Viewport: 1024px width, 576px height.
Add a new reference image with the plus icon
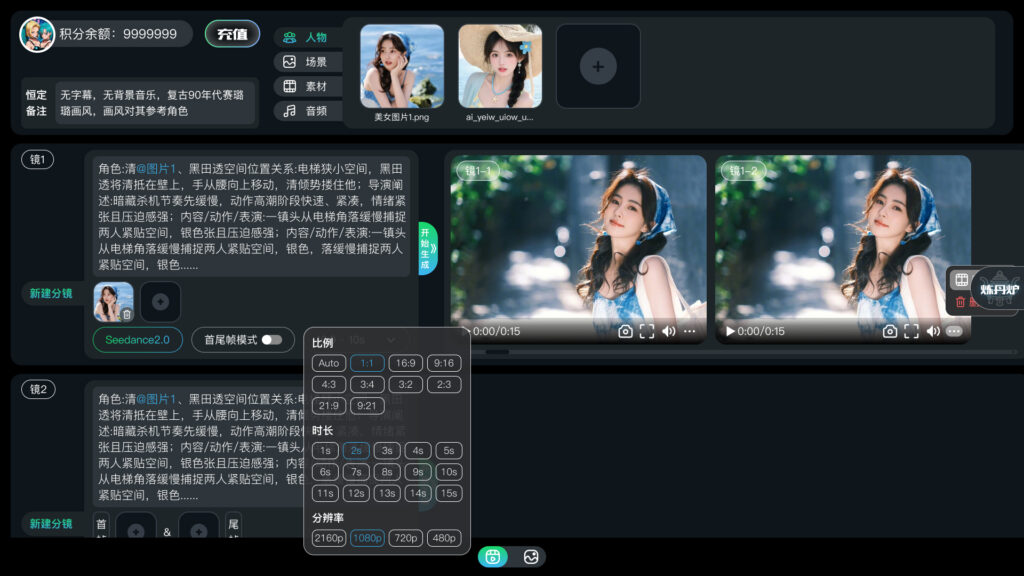click(x=597, y=66)
